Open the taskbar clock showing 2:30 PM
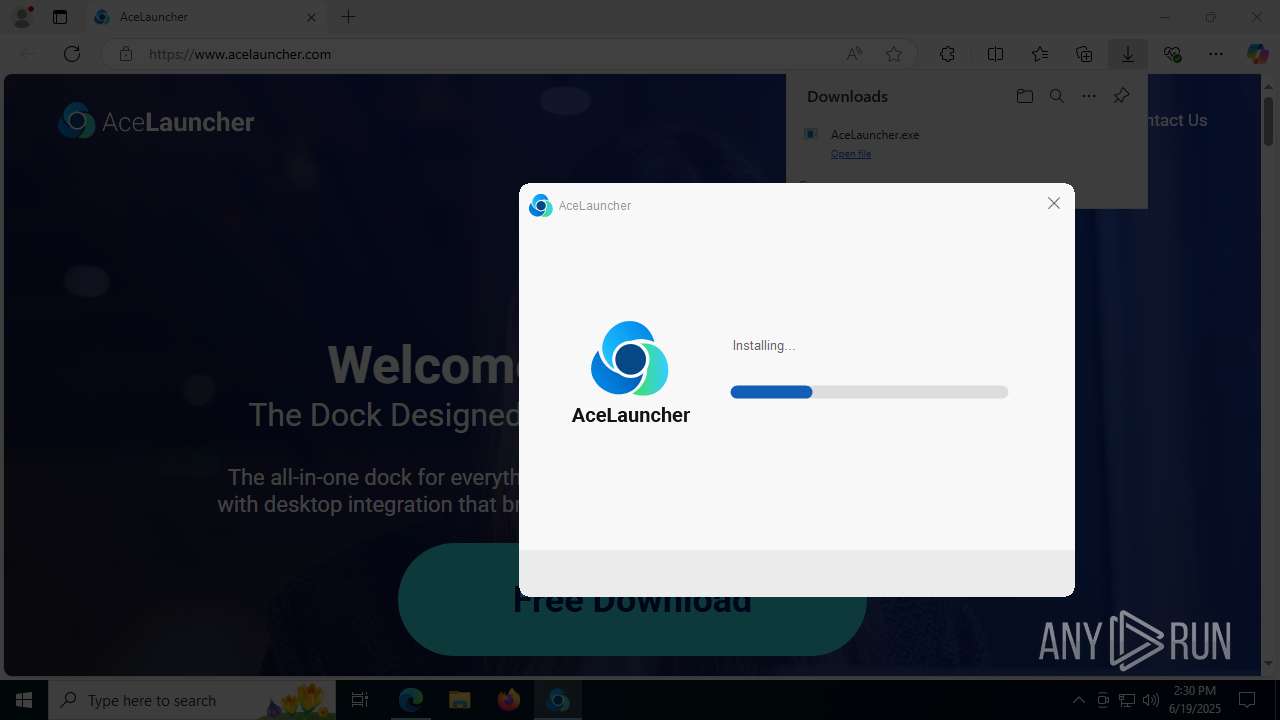 [1195, 700]
